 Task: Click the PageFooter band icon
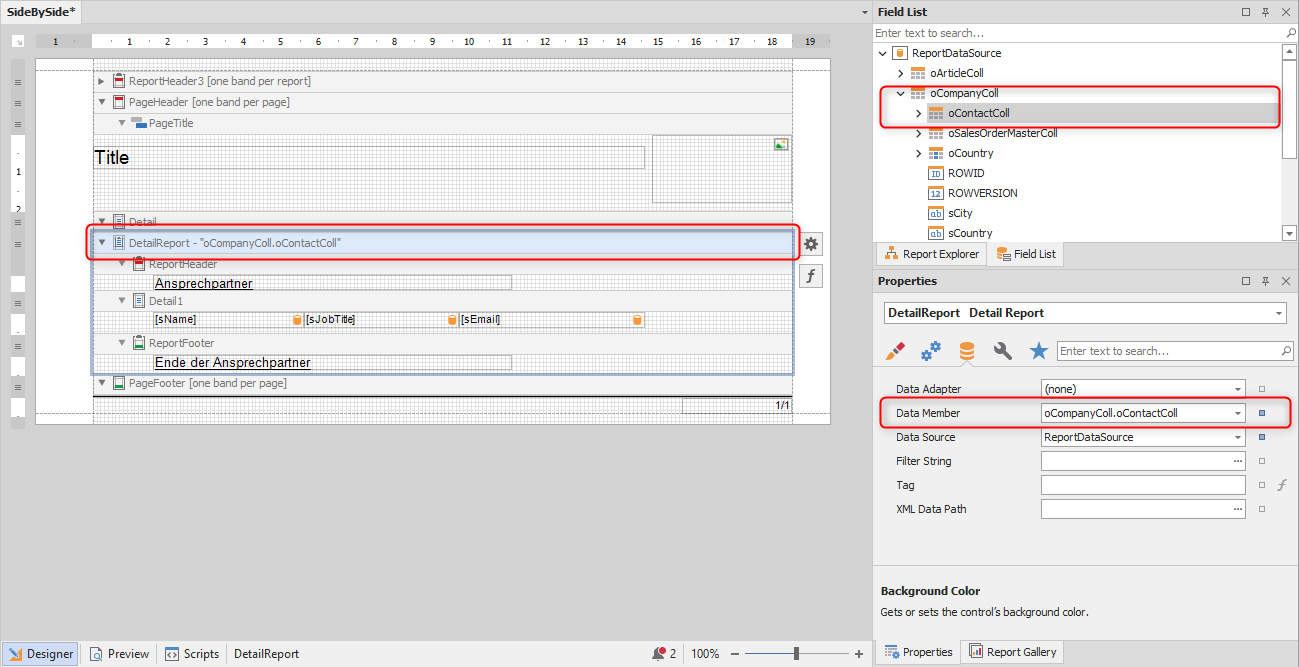pos(119,383)
